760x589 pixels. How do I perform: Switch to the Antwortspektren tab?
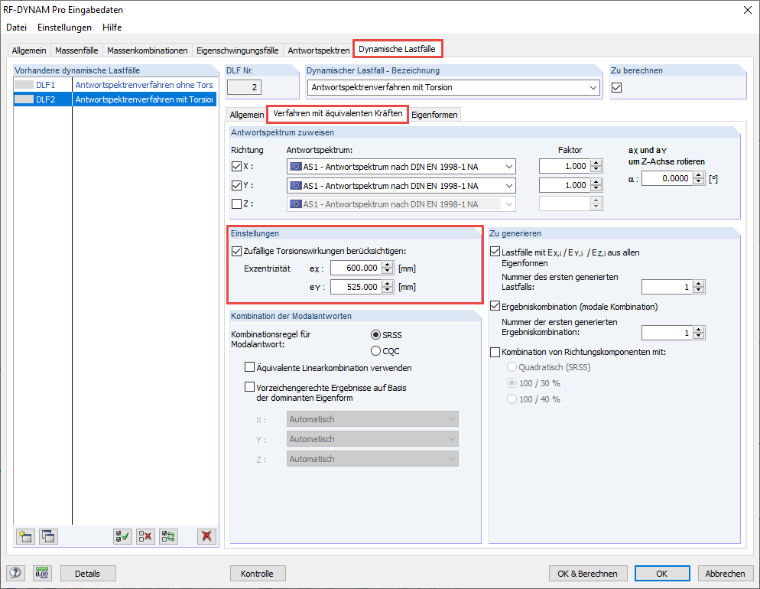[x=318, y=50]
